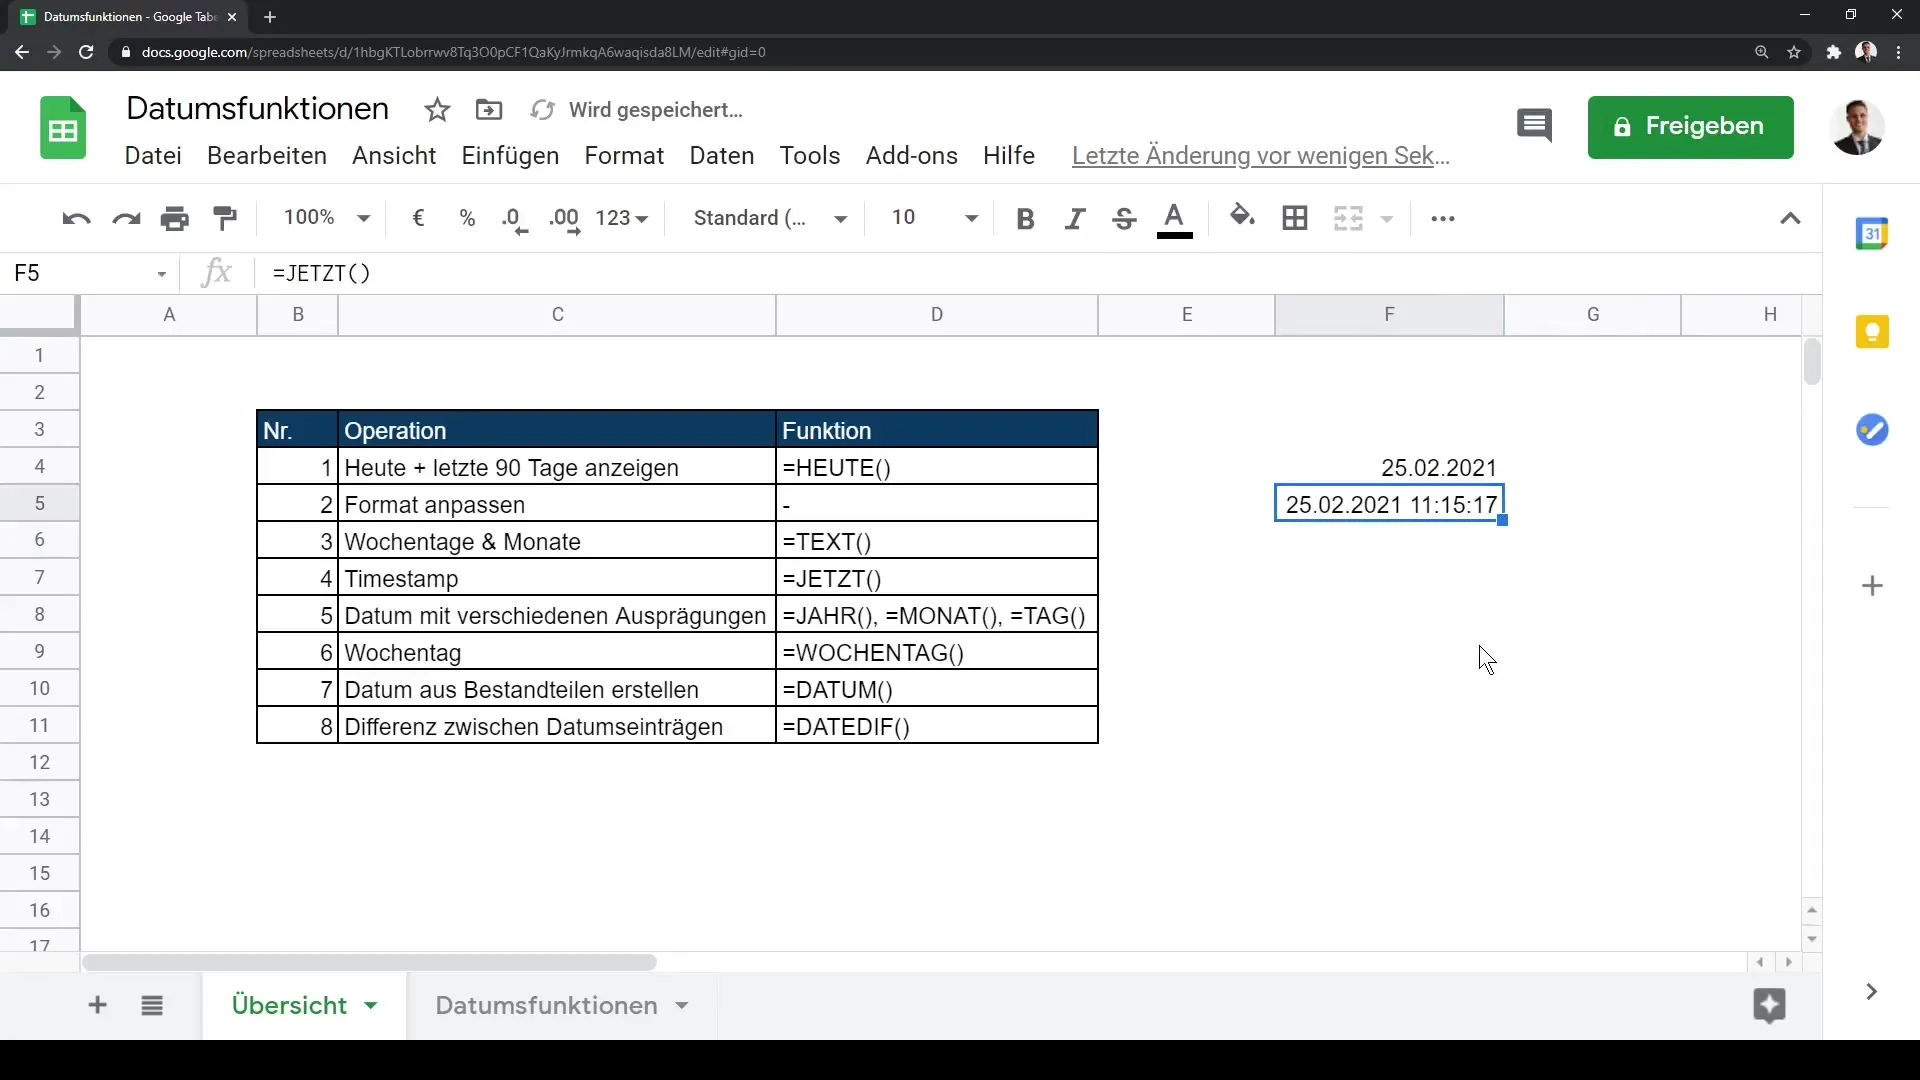Open the fill color bucket
The width and height of the screenshot is (1920, 1080).
click(x=1242, y=217)
